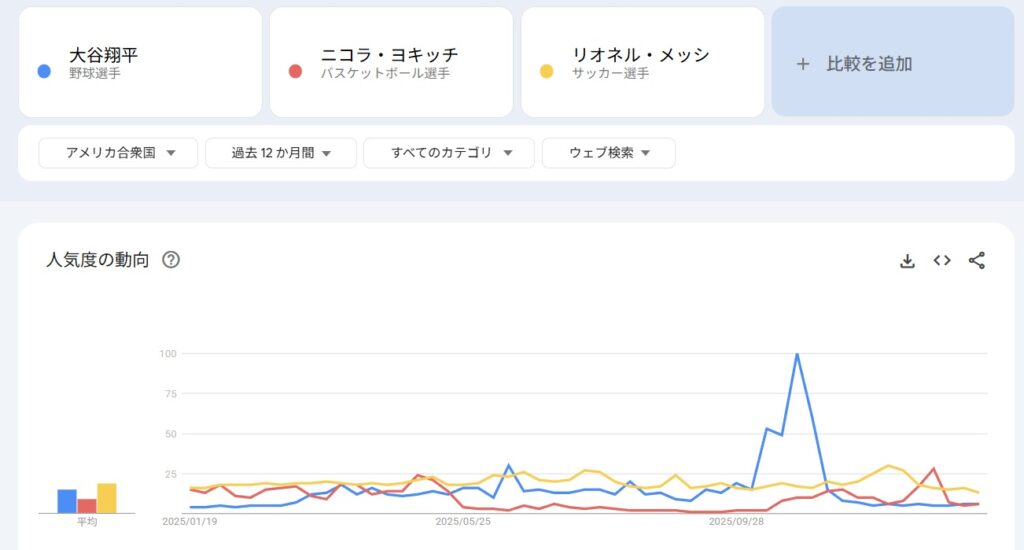Select the ニコラ・ヨキッチ search term card
1024x550 pixels.
coord(391,62)
